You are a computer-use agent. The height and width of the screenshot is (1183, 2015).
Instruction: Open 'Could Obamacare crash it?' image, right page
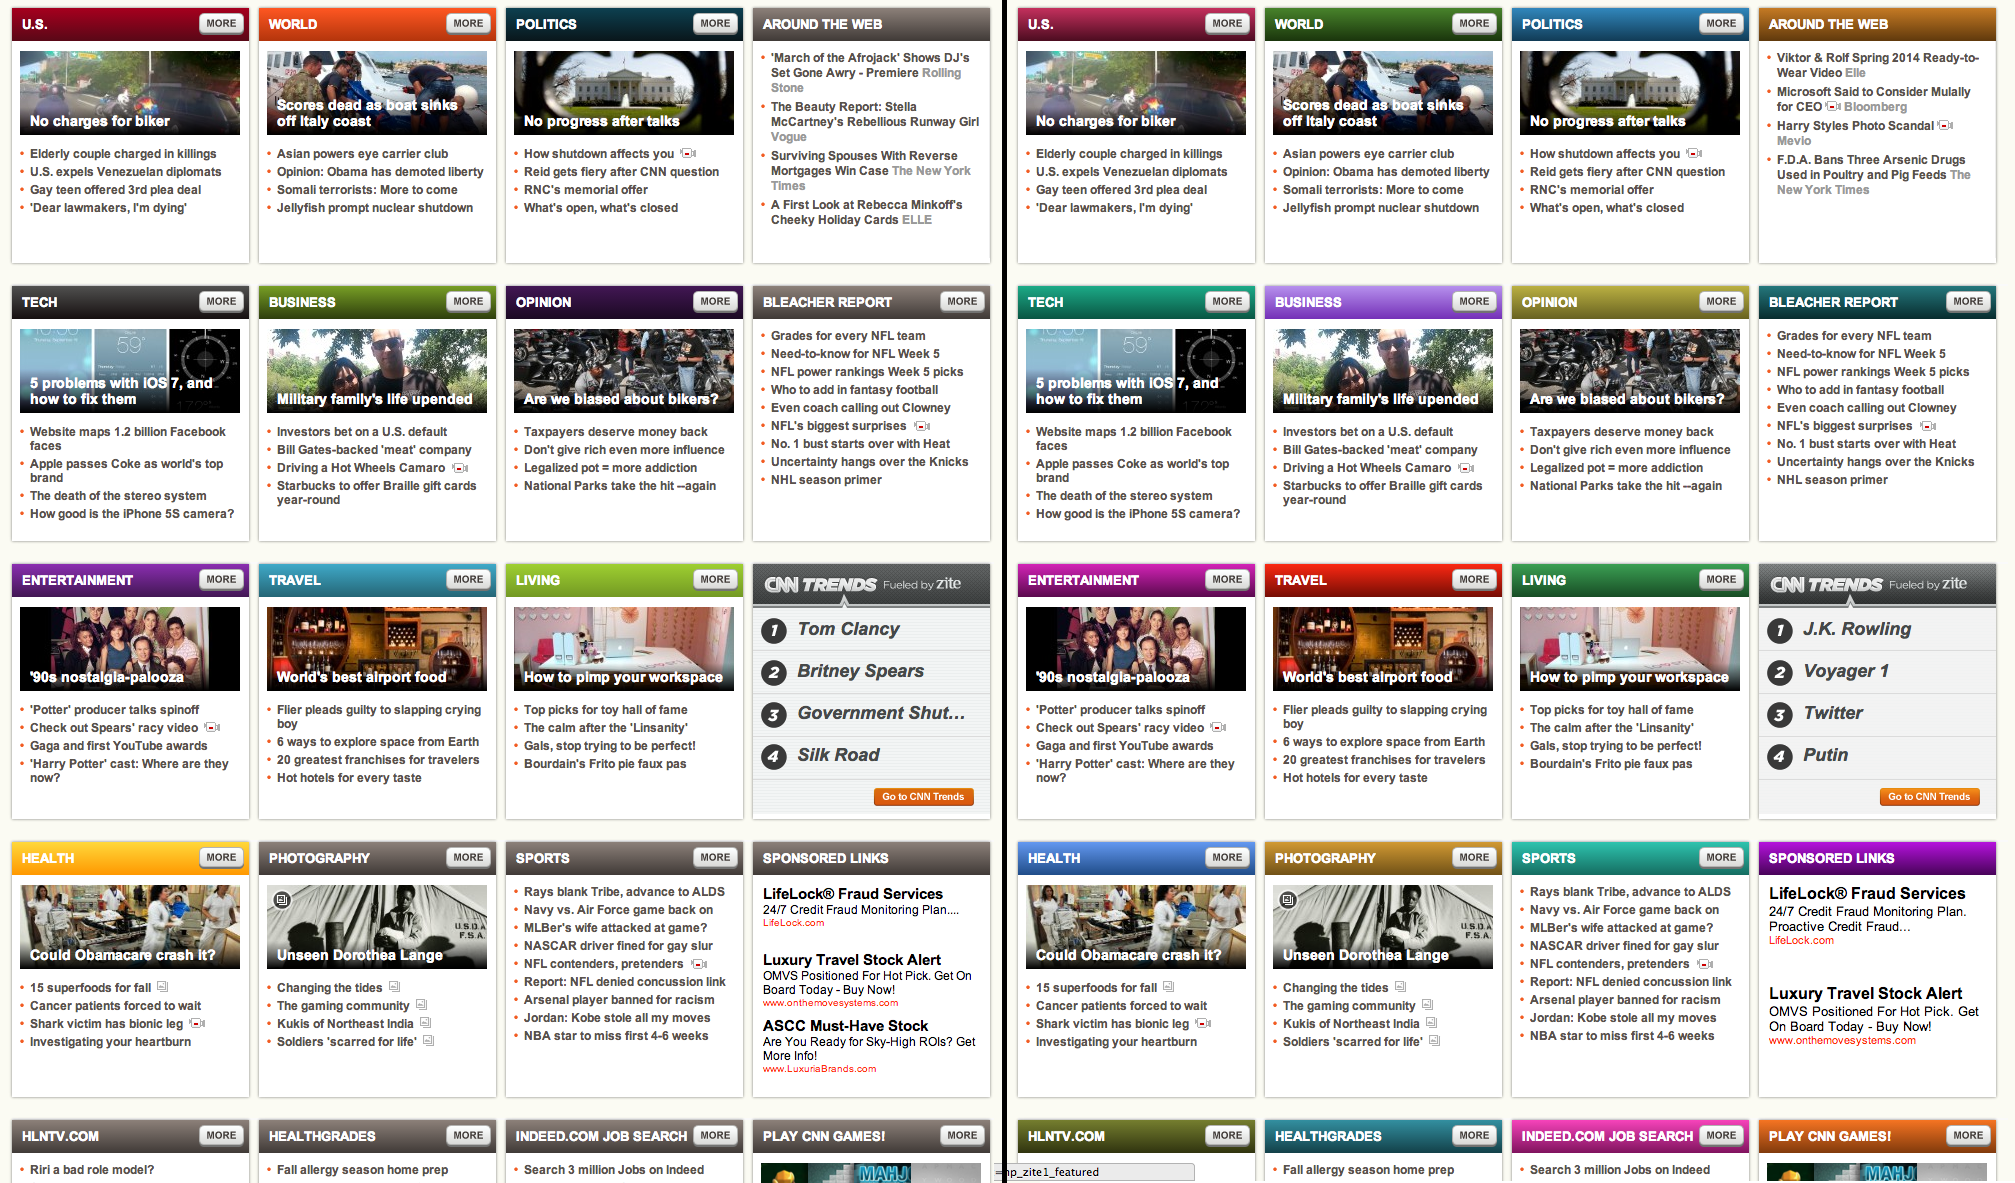(x=1136, y=927)
